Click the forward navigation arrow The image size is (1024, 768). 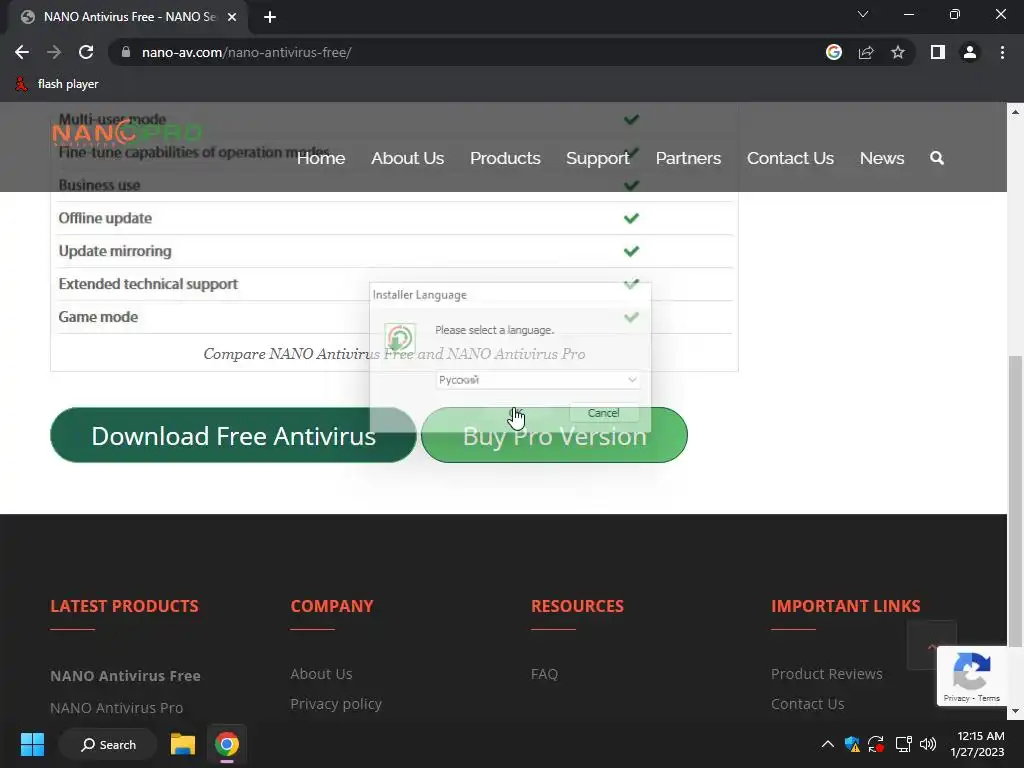[54, 52]
